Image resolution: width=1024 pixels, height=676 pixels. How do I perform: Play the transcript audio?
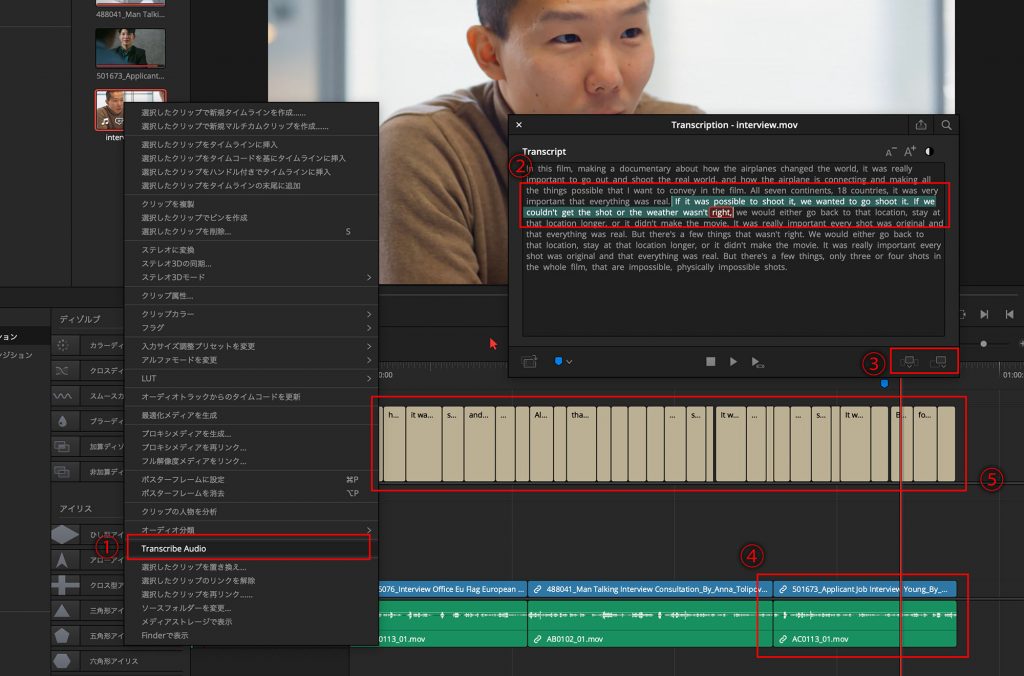pyautogui.click(x=733, y=361)
